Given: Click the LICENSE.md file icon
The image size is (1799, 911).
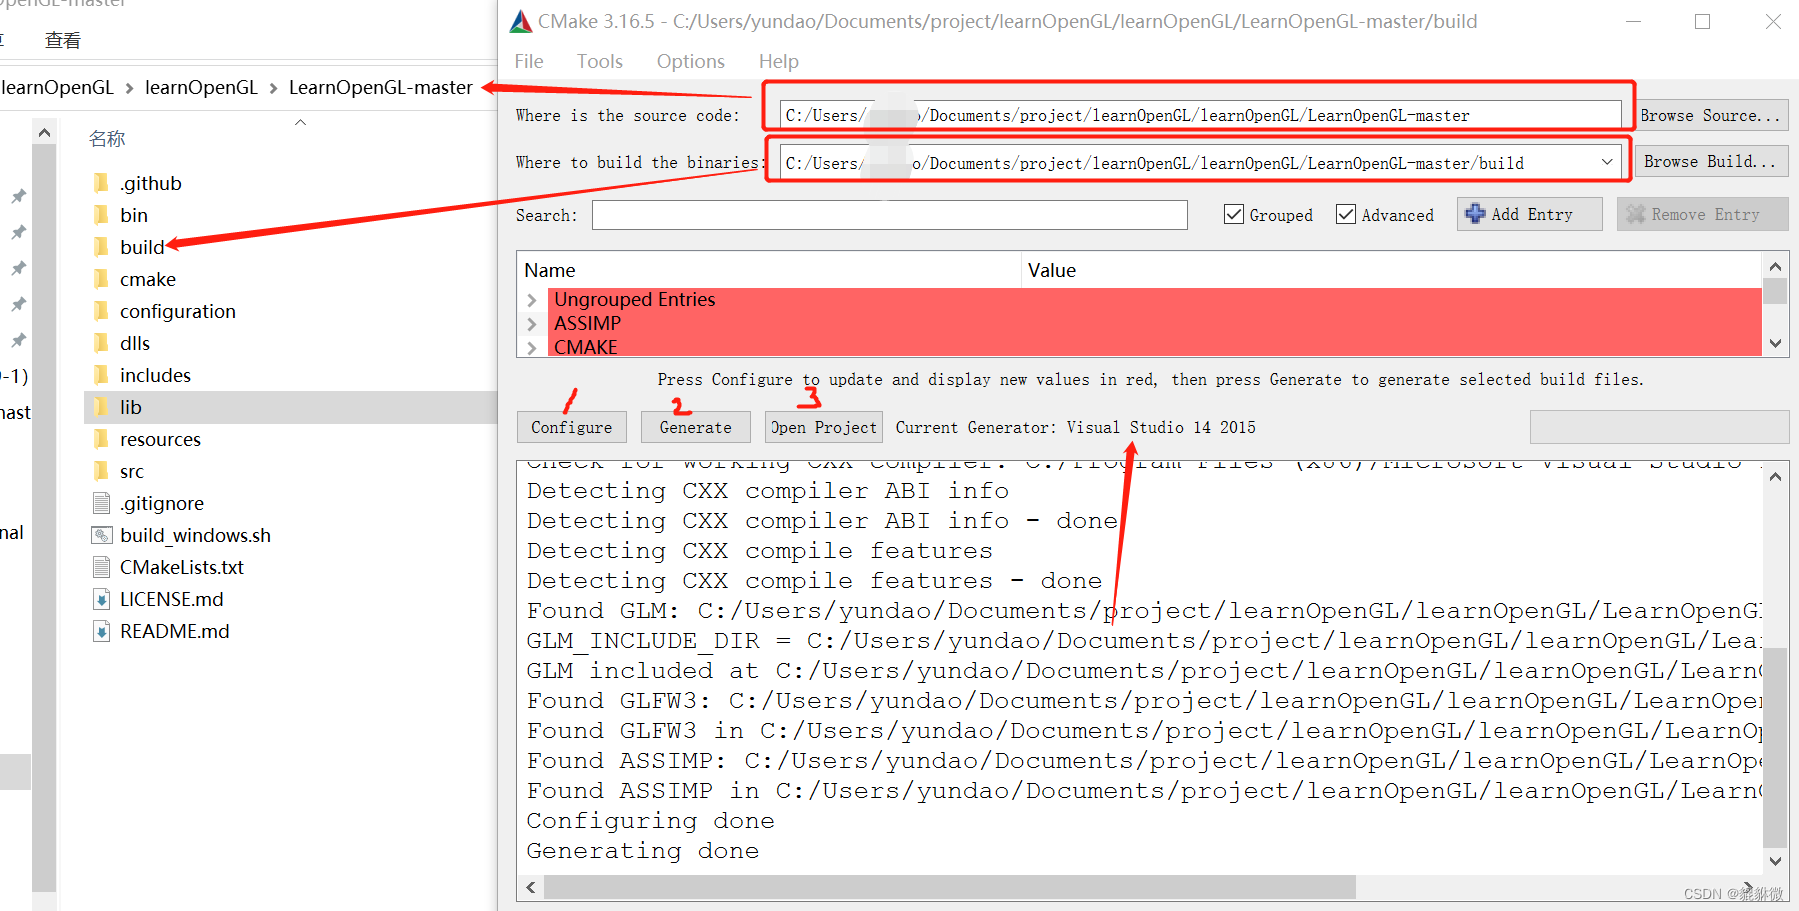Looking at the screenshot, I should click(101, 599).
